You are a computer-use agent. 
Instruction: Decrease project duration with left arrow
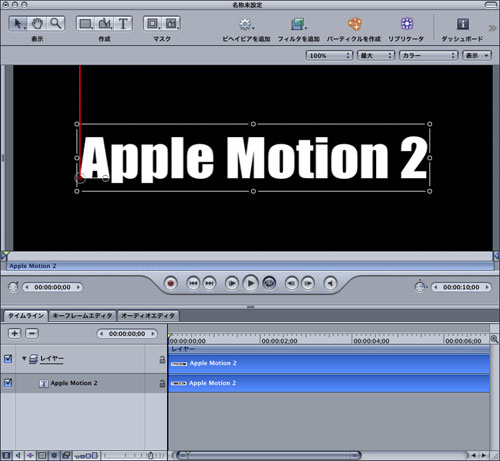point(435,287)
